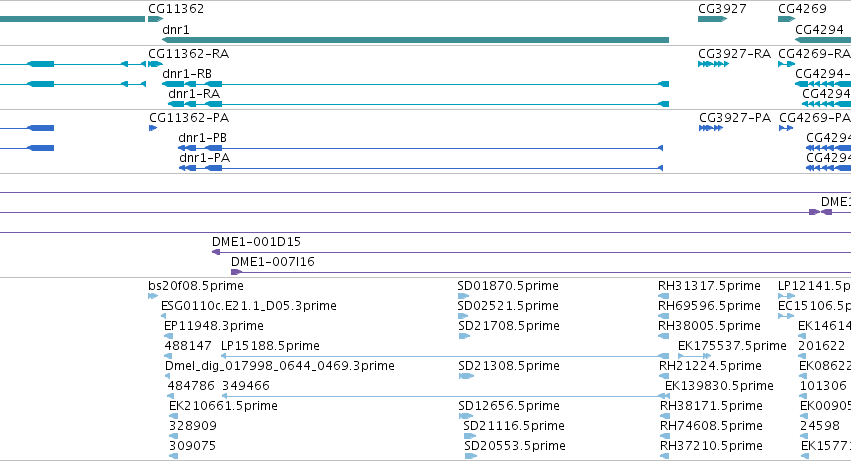851x461 pixels.
Task: Select the EK175537.5prime EST glyph
Action: 694,356
